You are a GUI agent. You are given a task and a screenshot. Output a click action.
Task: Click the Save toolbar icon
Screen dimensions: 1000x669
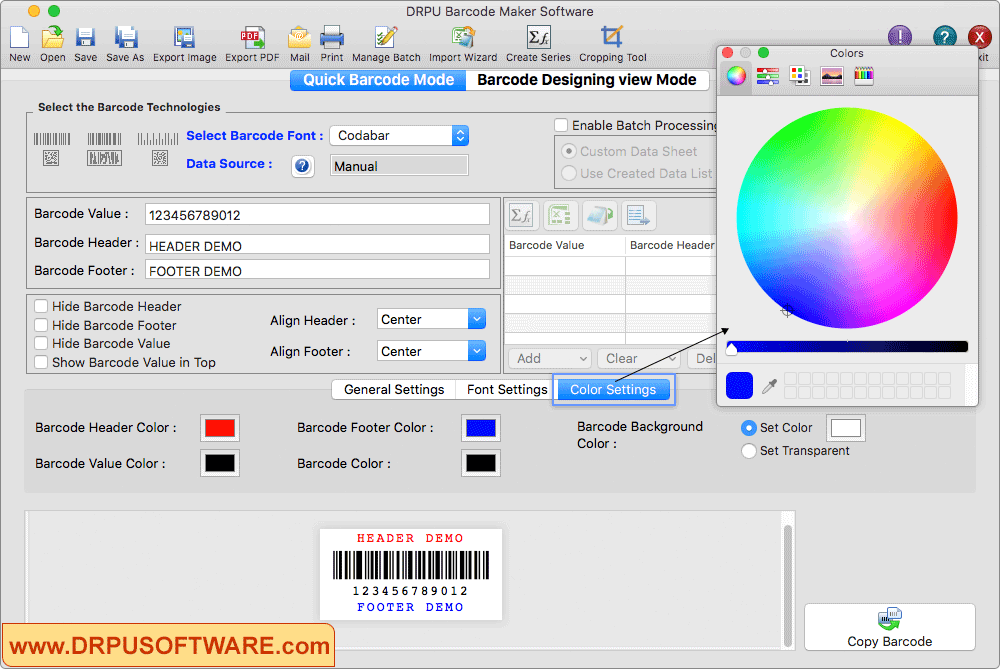point(85,37)
